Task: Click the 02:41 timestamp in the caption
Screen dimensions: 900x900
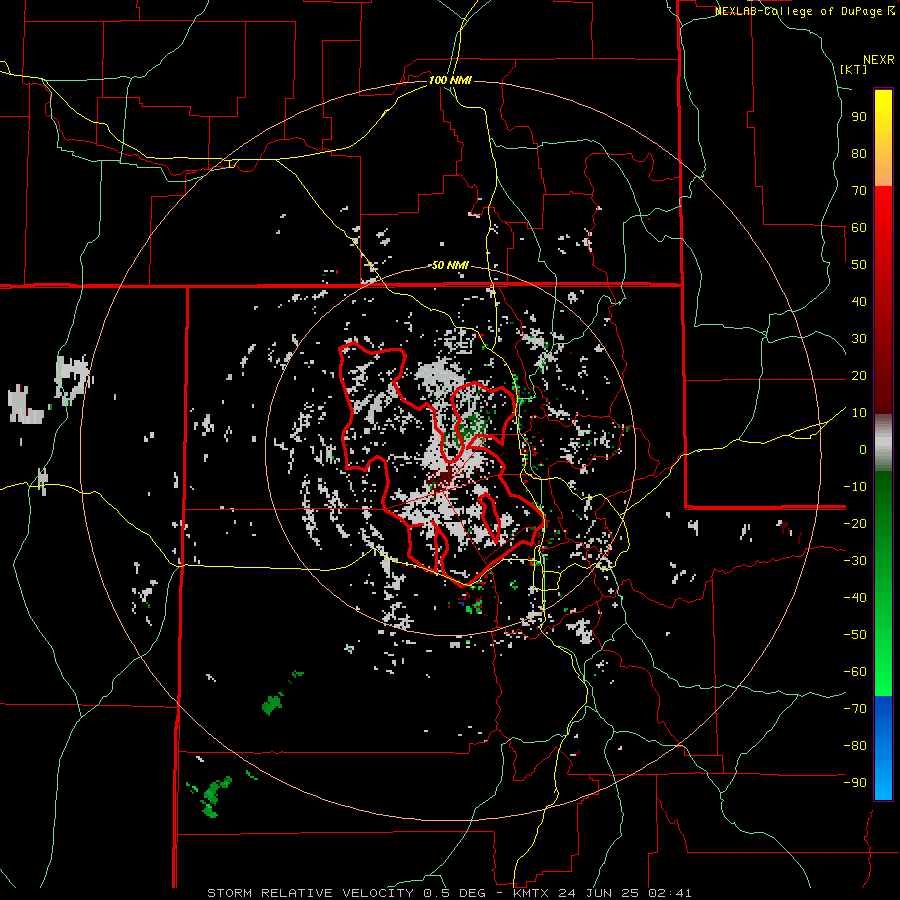Action: (x=670, y=893)
